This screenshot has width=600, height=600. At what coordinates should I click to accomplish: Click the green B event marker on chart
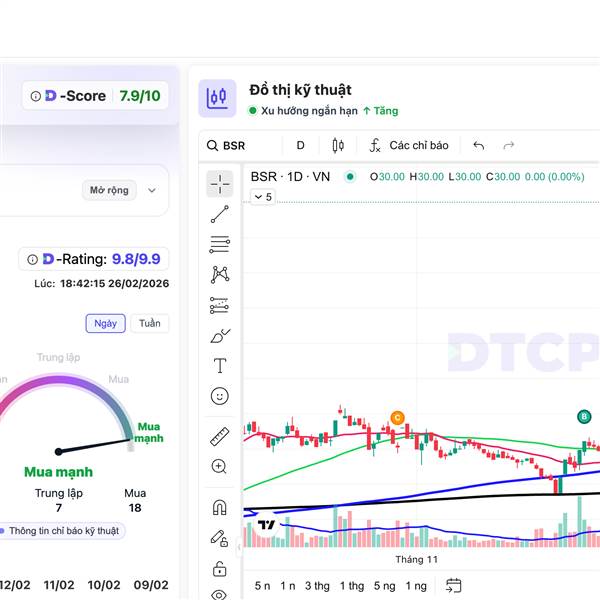(x=584, y=417)
